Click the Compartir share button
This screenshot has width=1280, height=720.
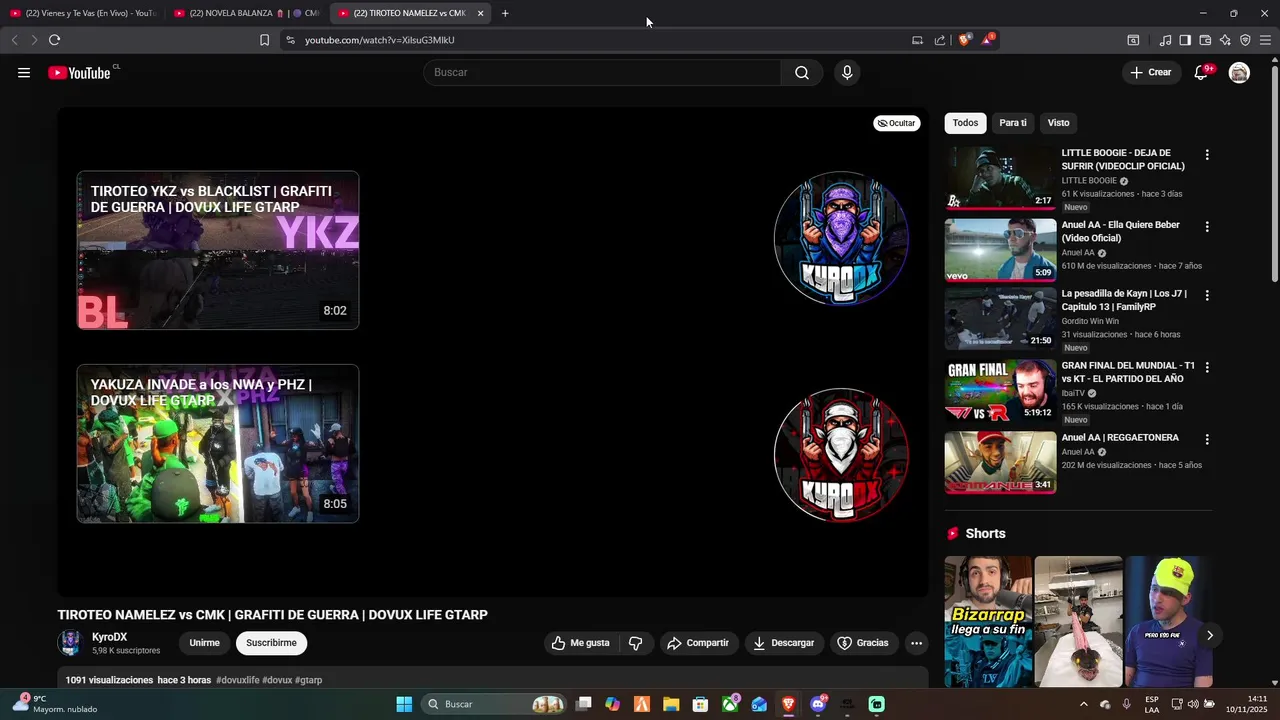pyautogui.click(x=698, y=643)
